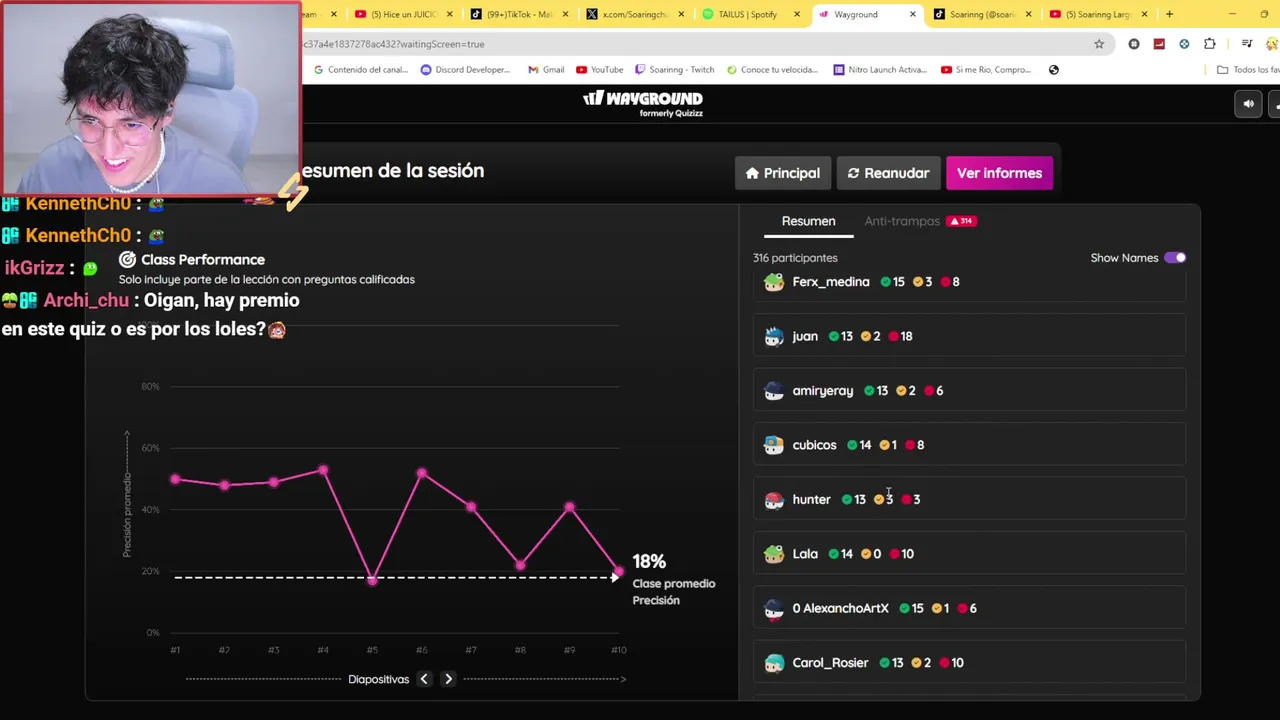Open Todos los favoritos folder
1280x720 pixels.
[1248, 70]
